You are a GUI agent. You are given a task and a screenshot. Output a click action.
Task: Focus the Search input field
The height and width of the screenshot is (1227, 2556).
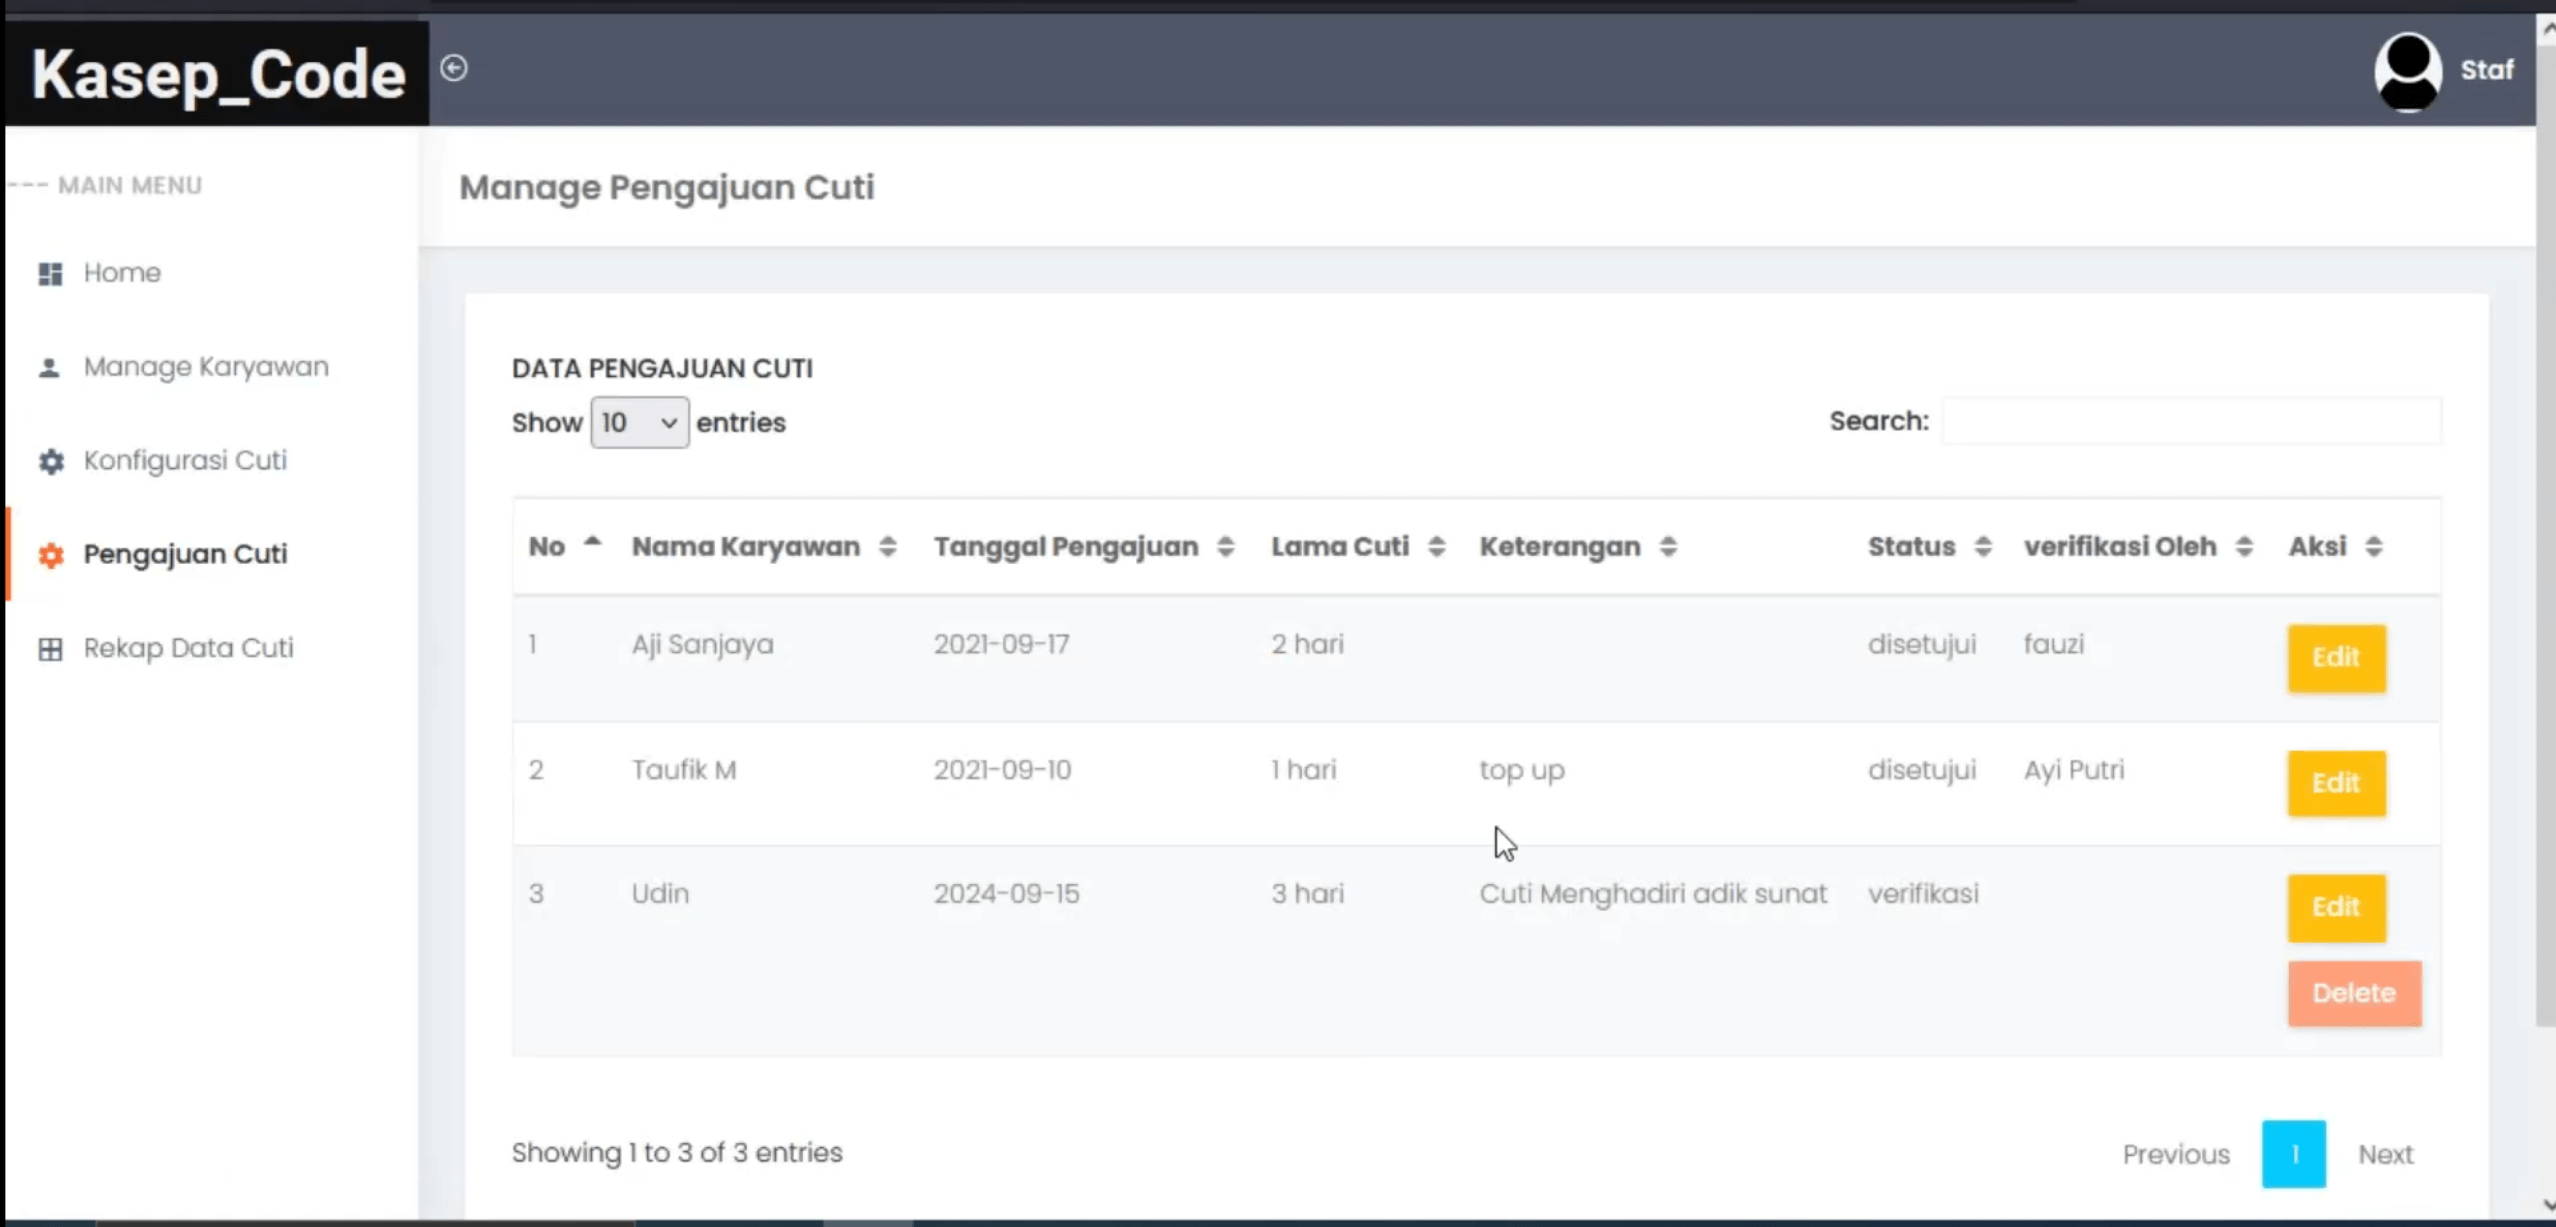(x=2191, y=421)
